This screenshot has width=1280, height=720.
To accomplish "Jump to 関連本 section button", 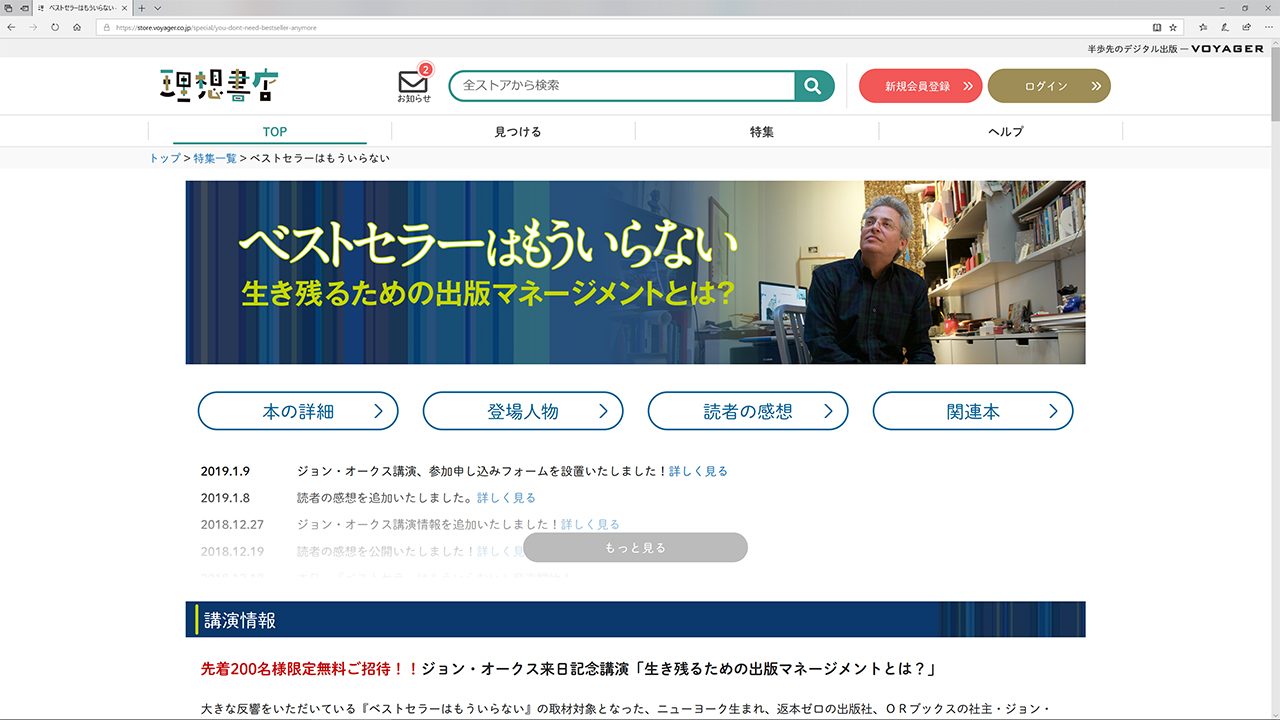I will (973, 411).
